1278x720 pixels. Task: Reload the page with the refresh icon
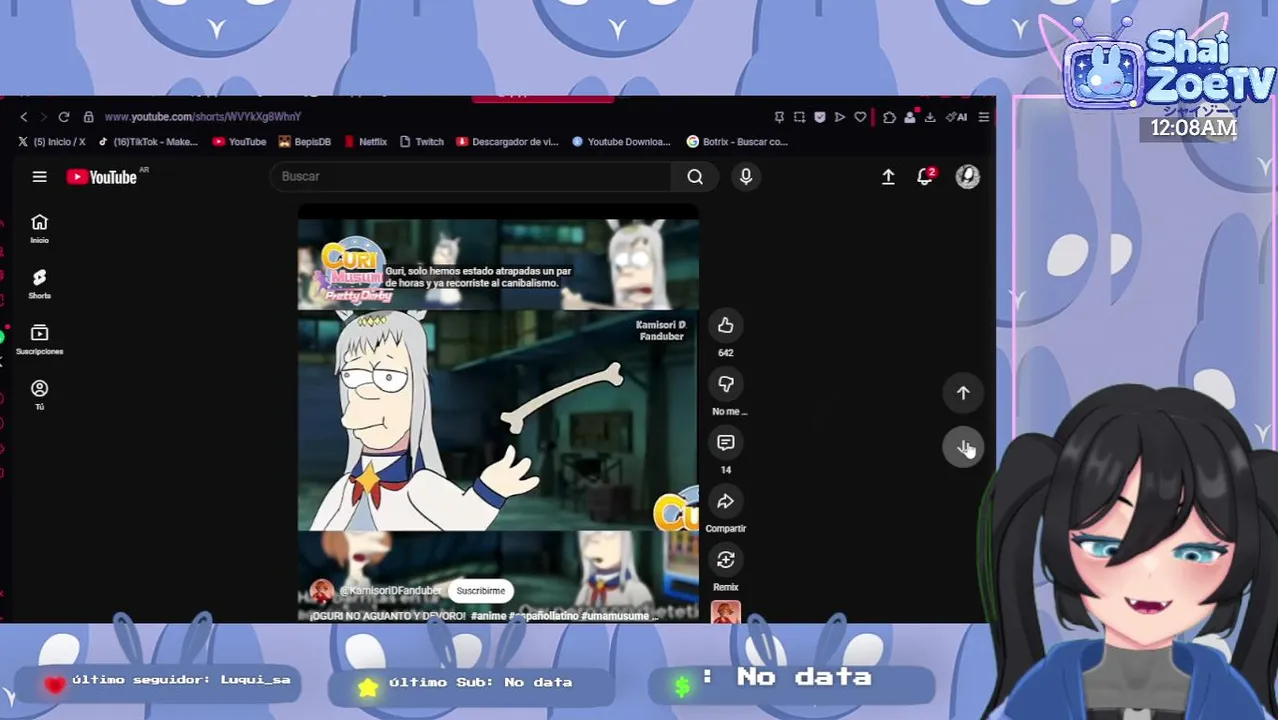click(x=64, y=117)
